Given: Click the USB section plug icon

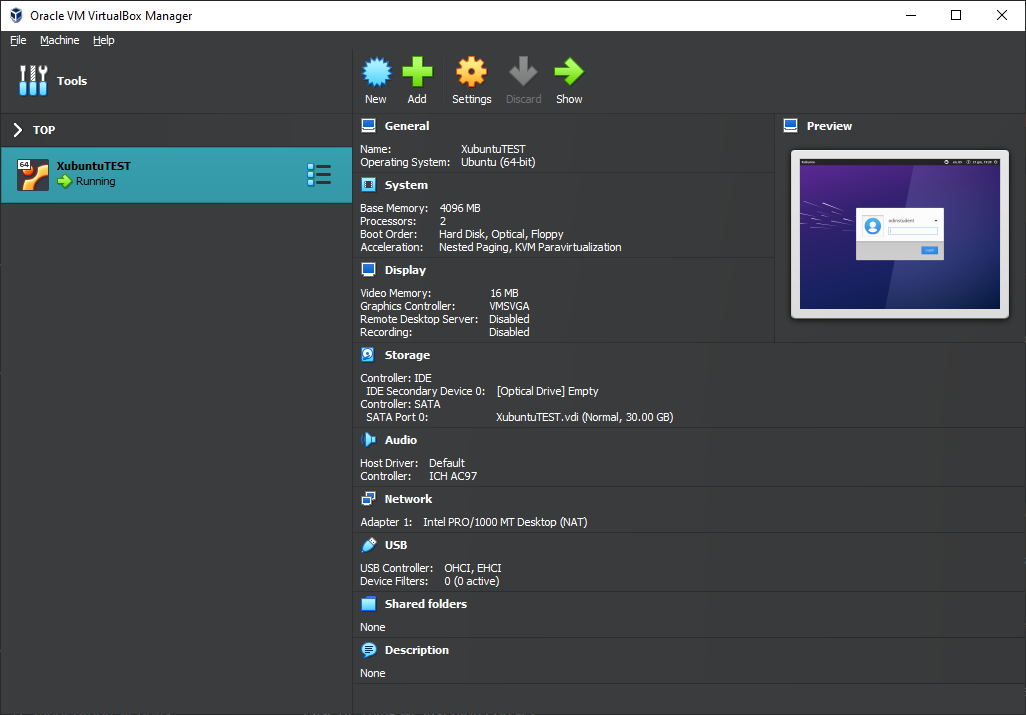Looking at the screenshot, I should [368, 545].
